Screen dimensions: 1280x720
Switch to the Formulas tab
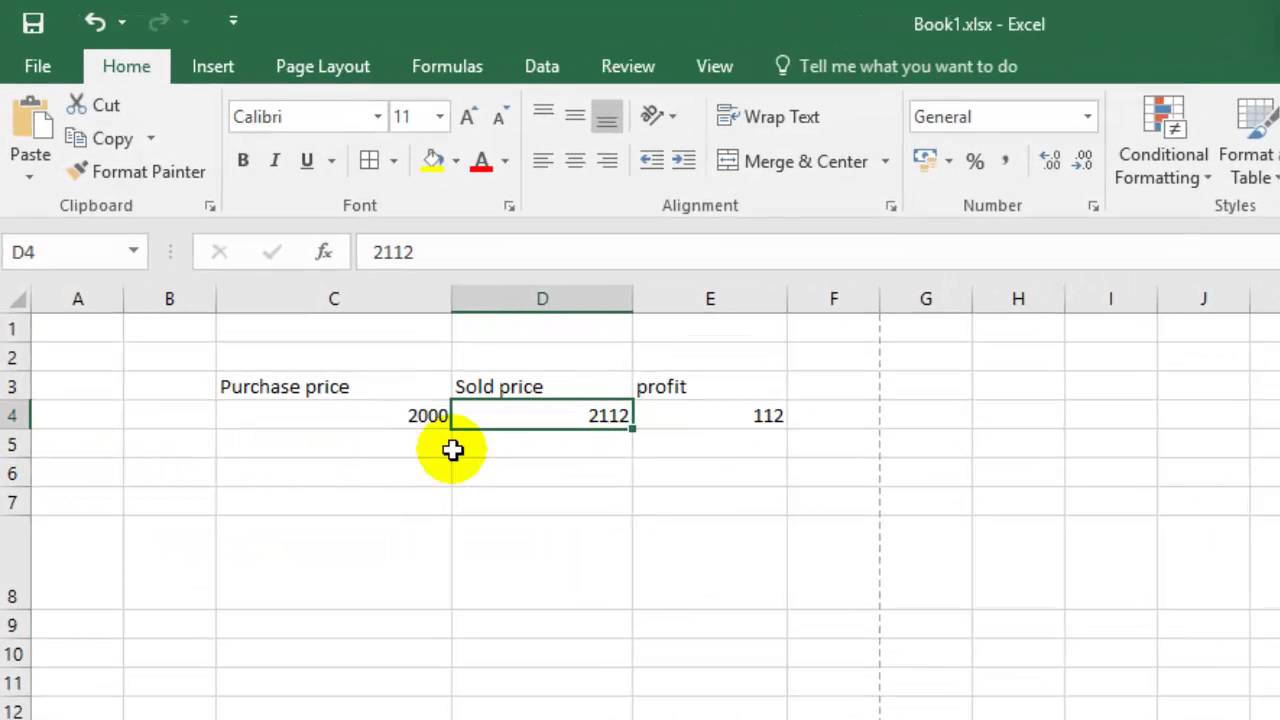point(447,66)
